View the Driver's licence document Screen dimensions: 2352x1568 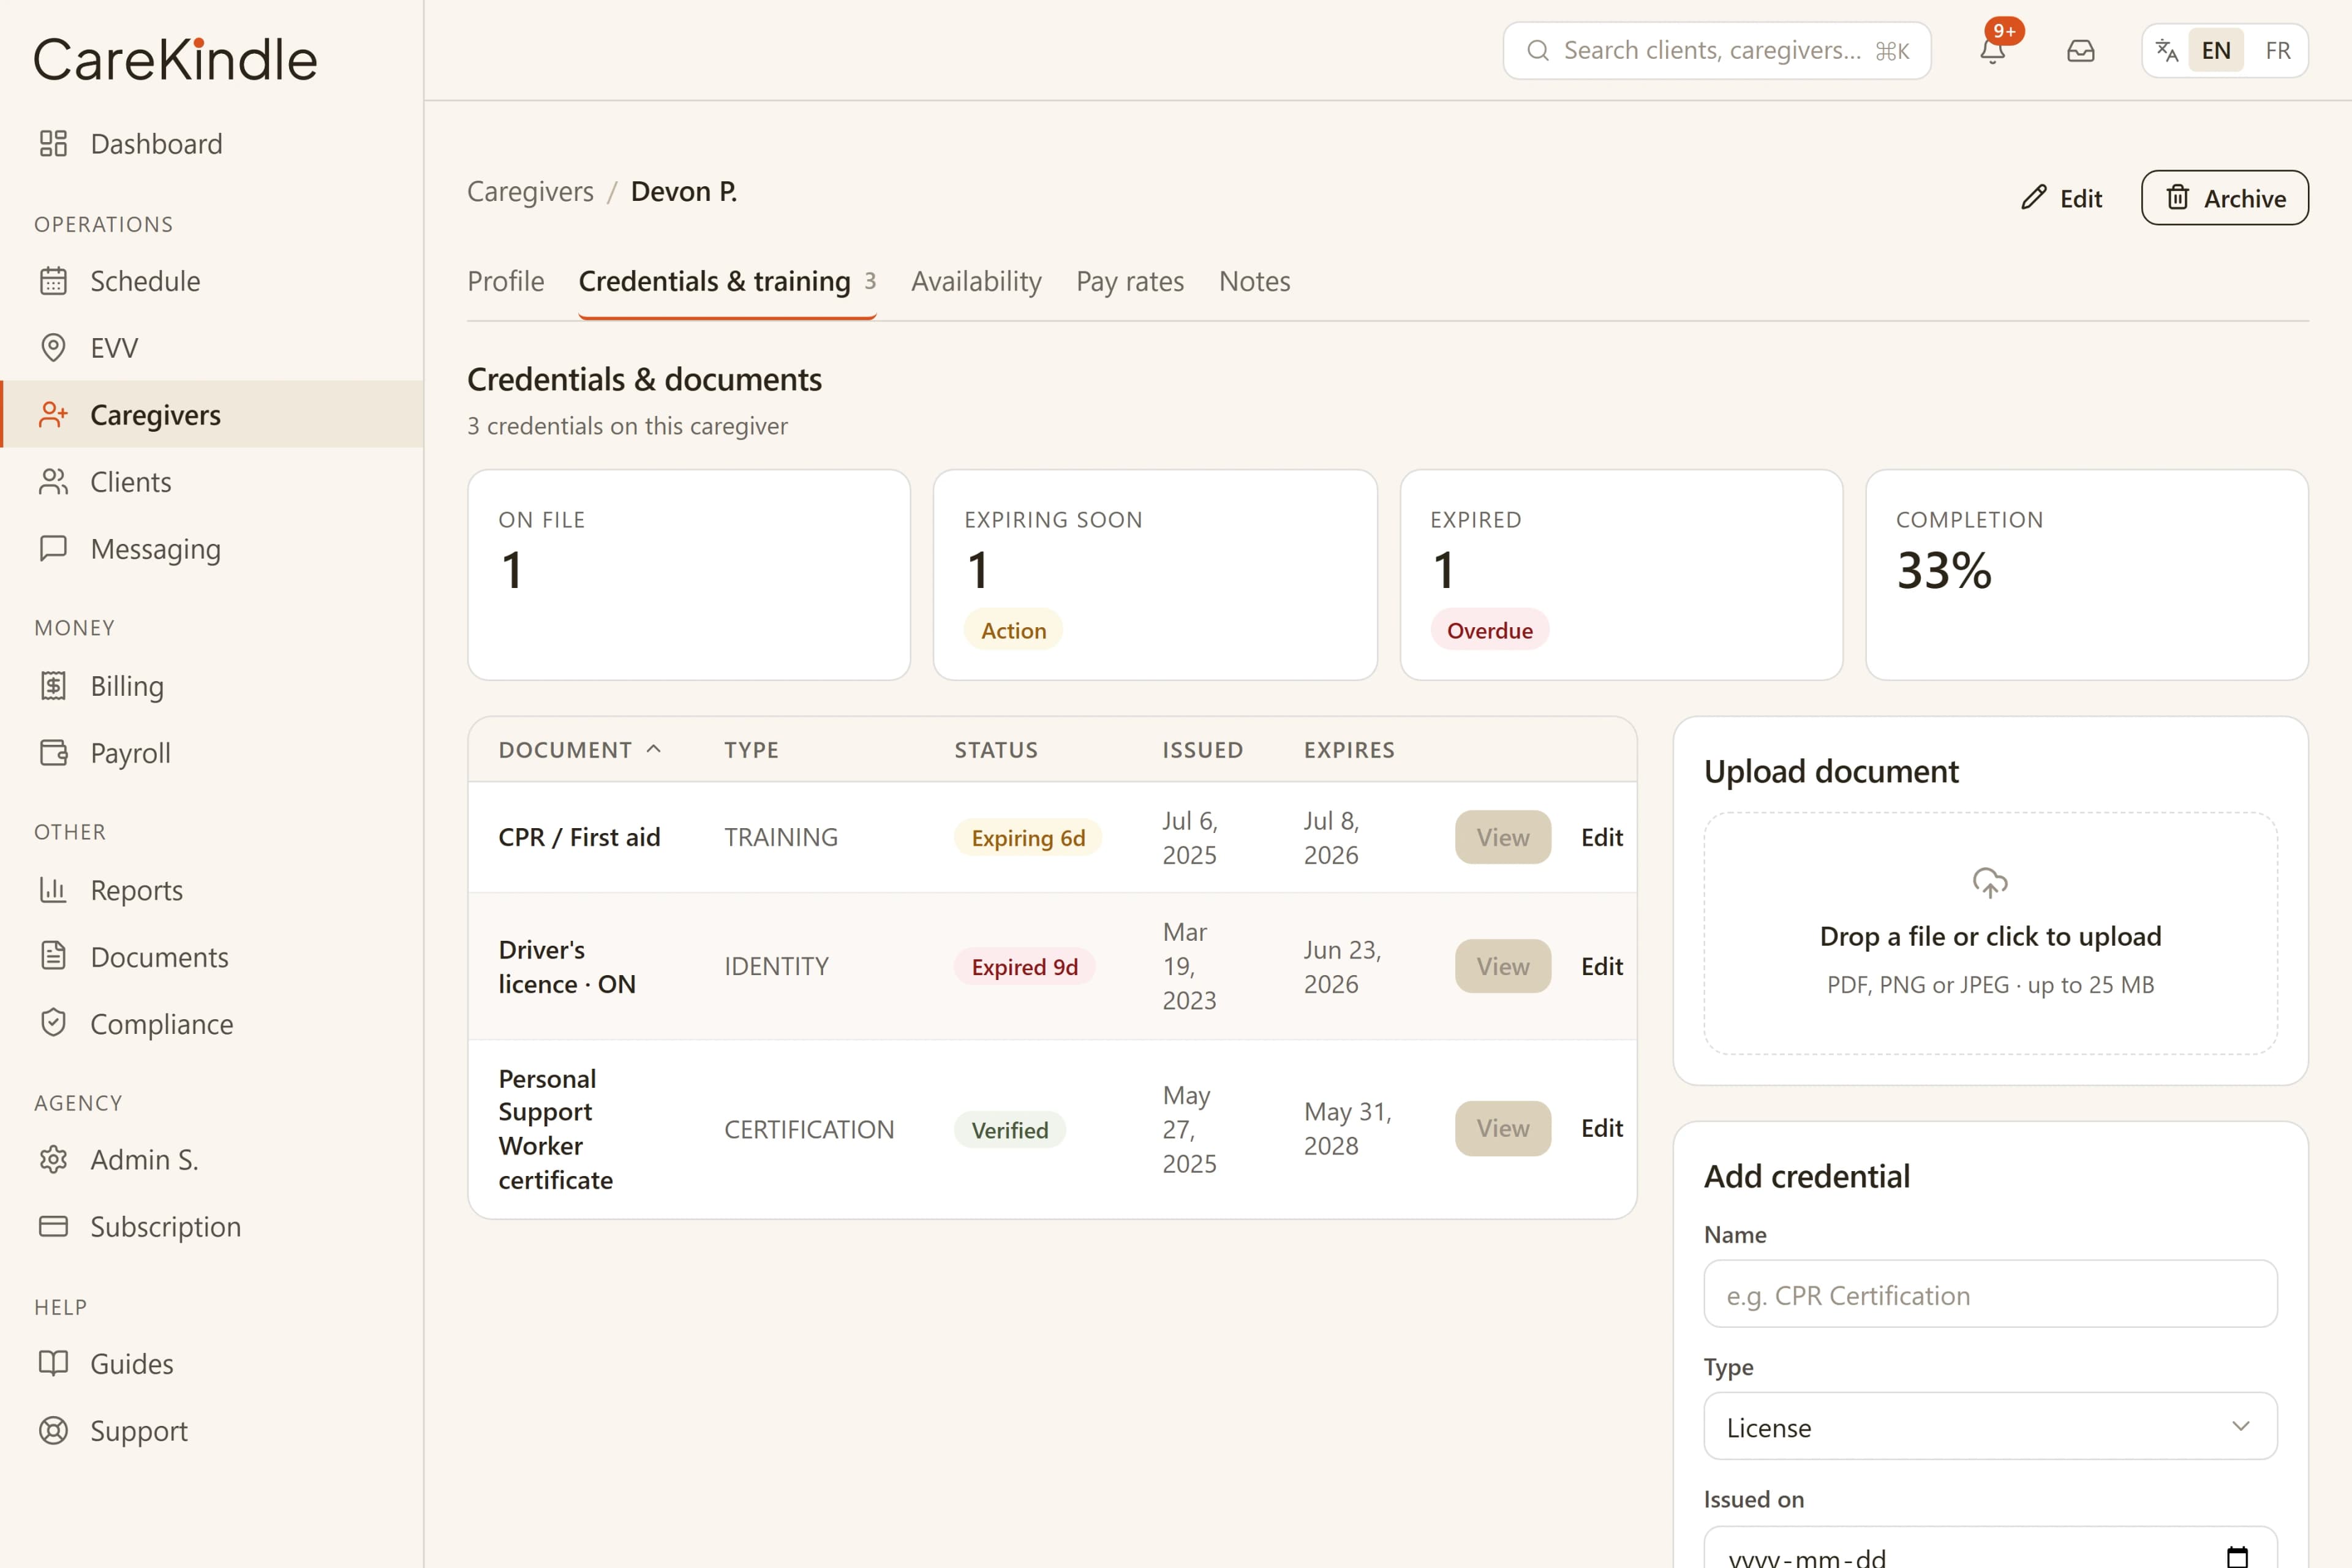(1502, 967)
